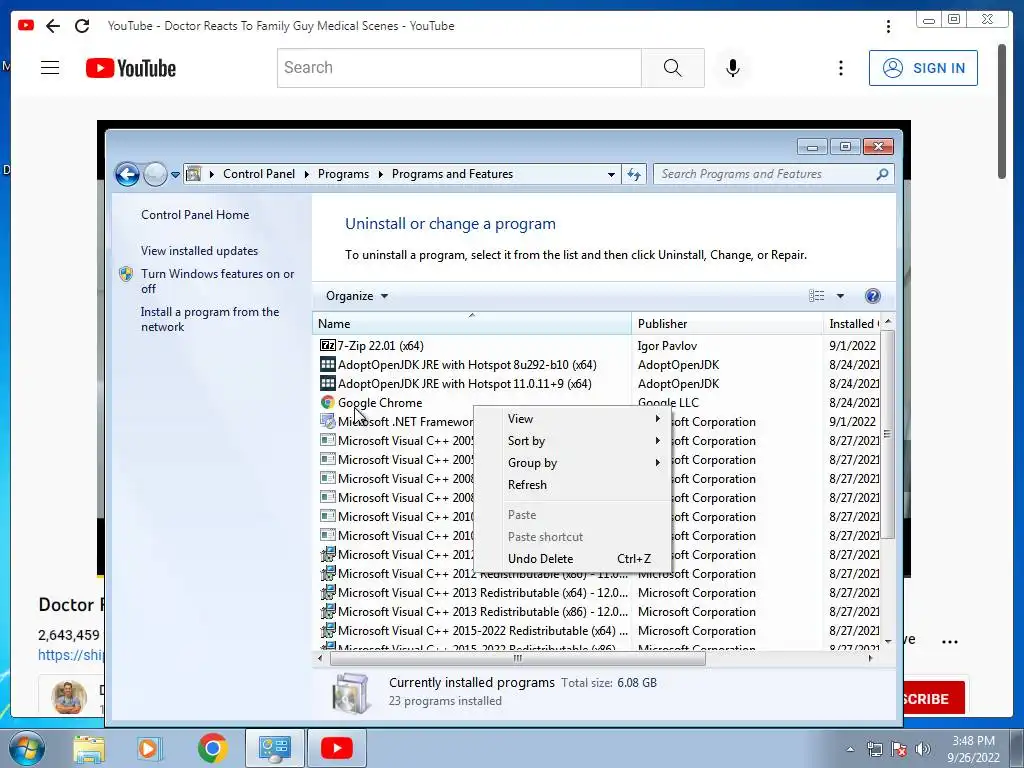Focus the YouTube Search field
This screenshot has height=768, width=1024.
[459, 68]
